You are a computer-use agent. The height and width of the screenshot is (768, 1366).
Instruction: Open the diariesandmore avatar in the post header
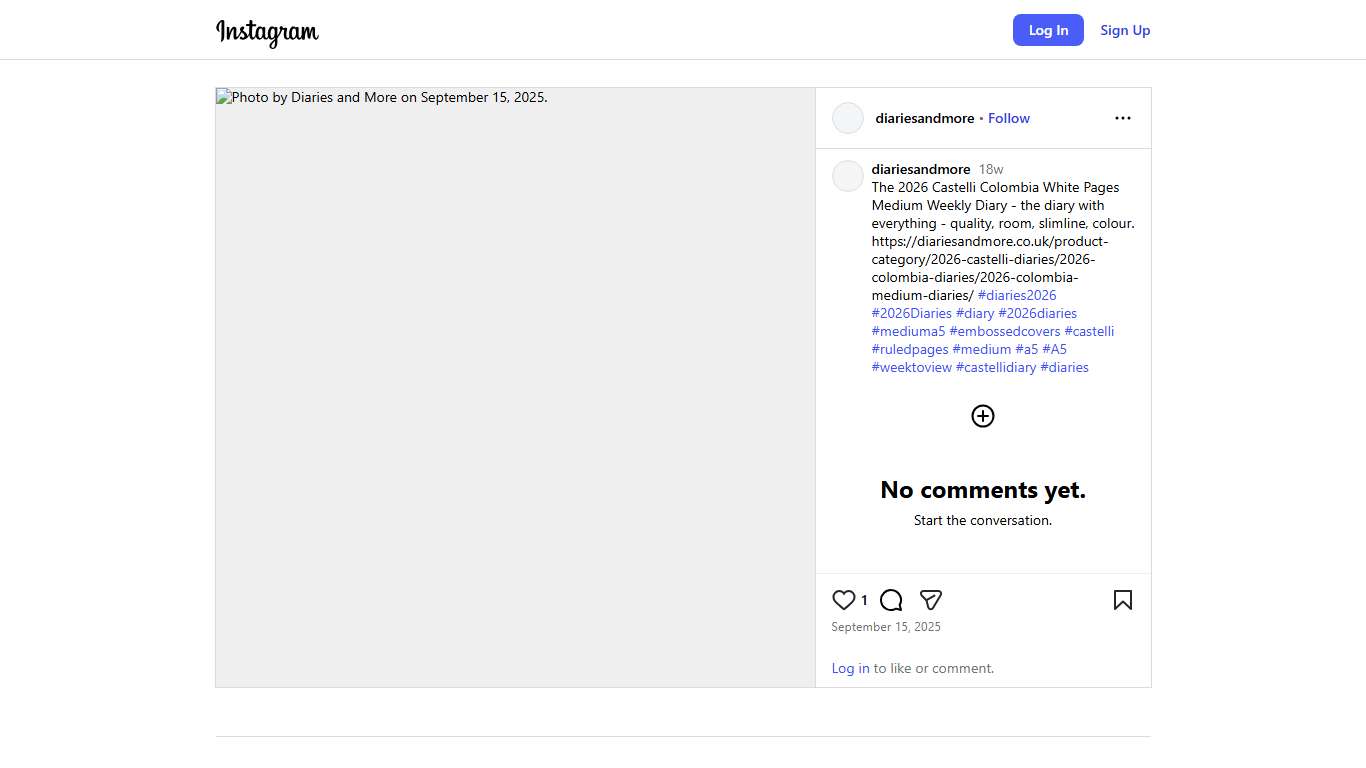click(x=848, y=118)
